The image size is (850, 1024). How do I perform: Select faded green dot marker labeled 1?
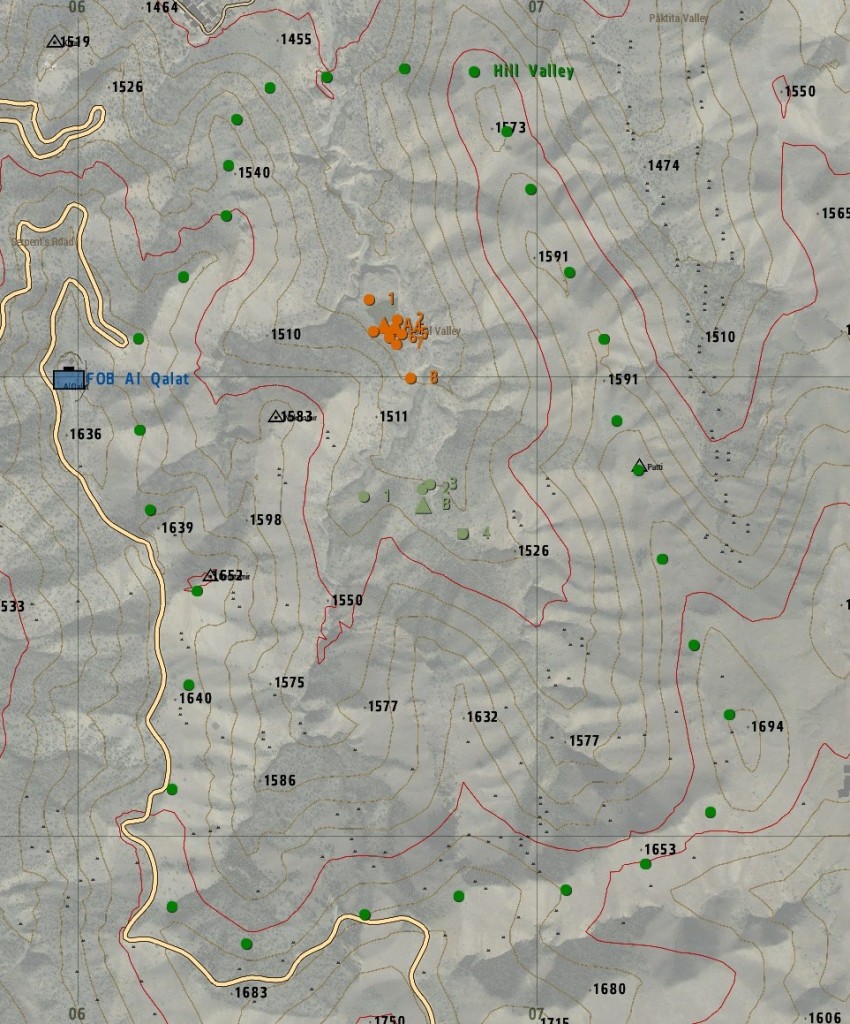tap(364, 496)
